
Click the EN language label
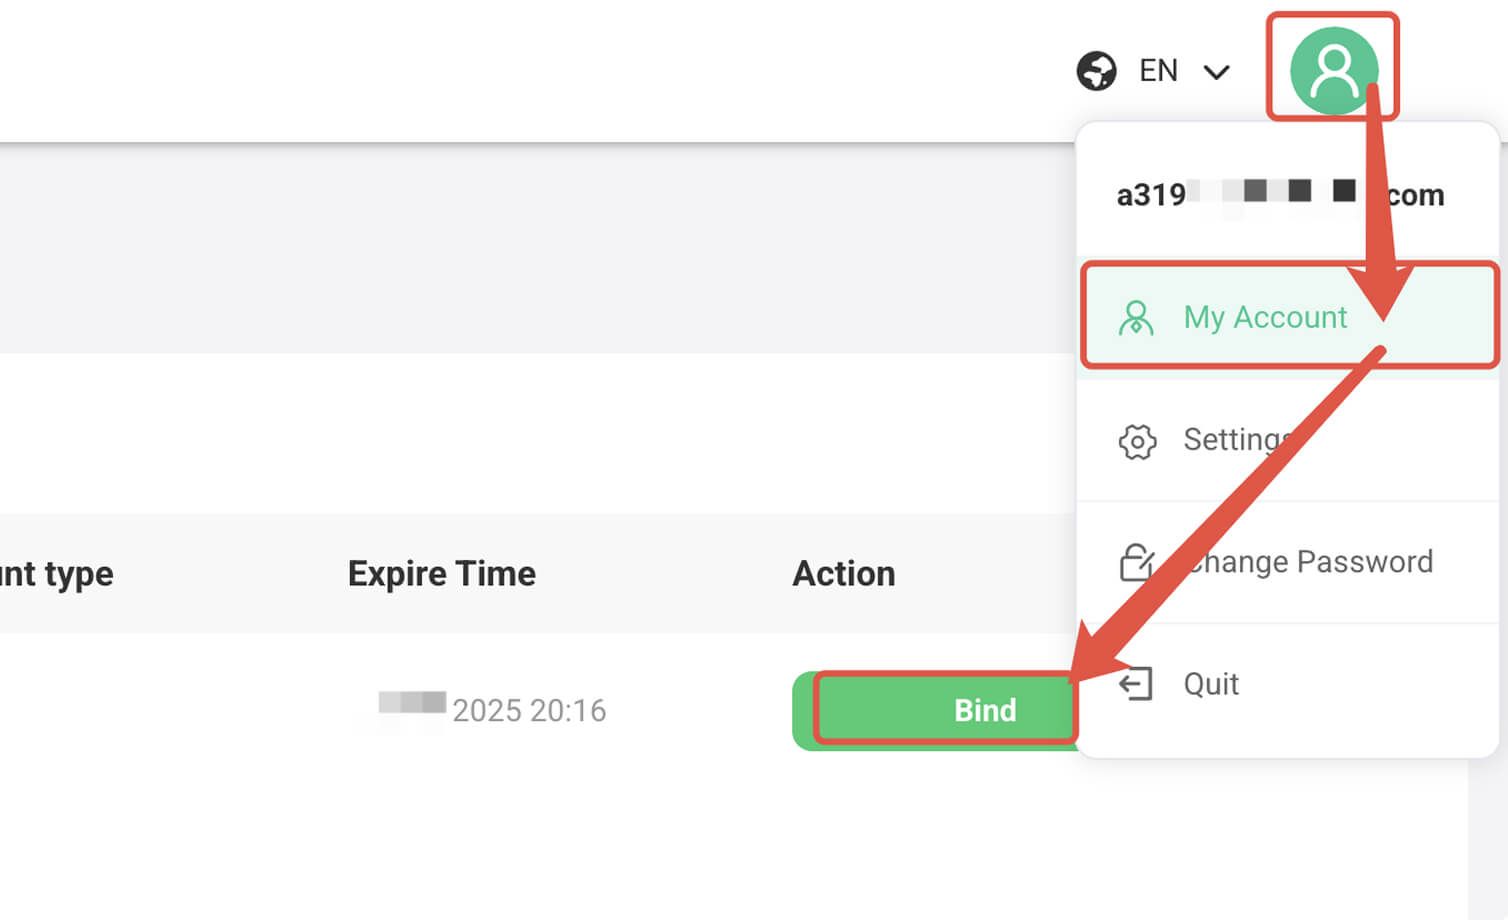click(1157, 70)
